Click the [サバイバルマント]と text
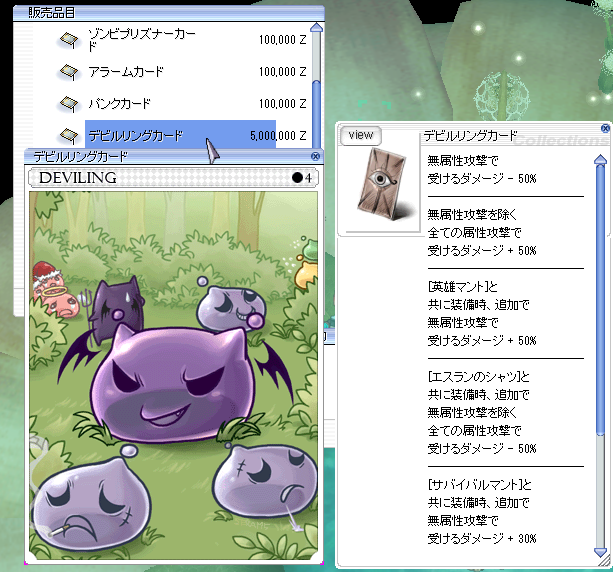 (x=480, y=484)
